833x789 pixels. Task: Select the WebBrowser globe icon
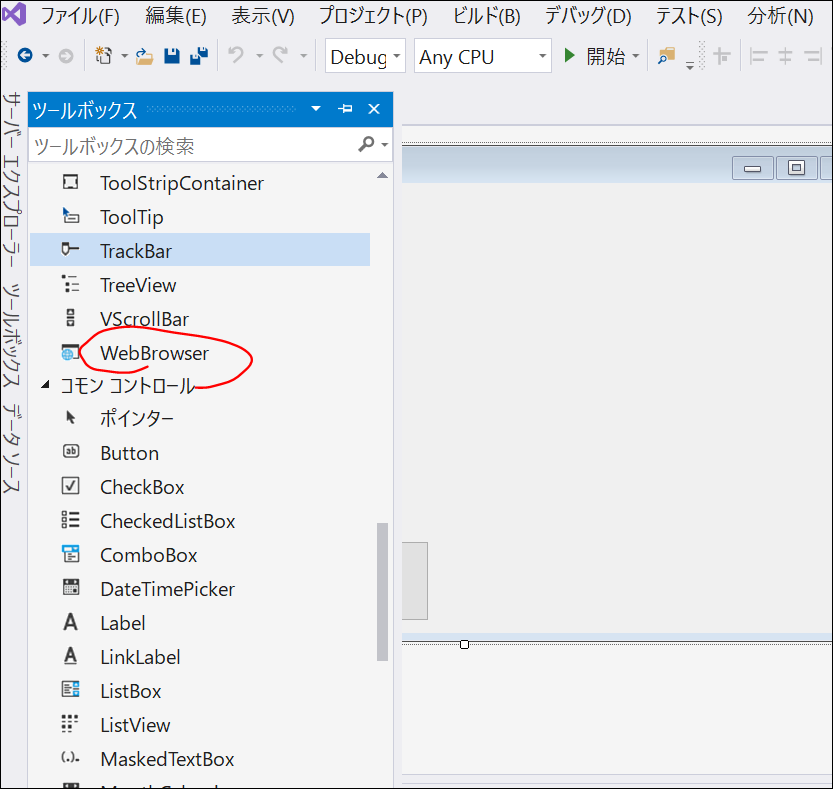[70, 352]
